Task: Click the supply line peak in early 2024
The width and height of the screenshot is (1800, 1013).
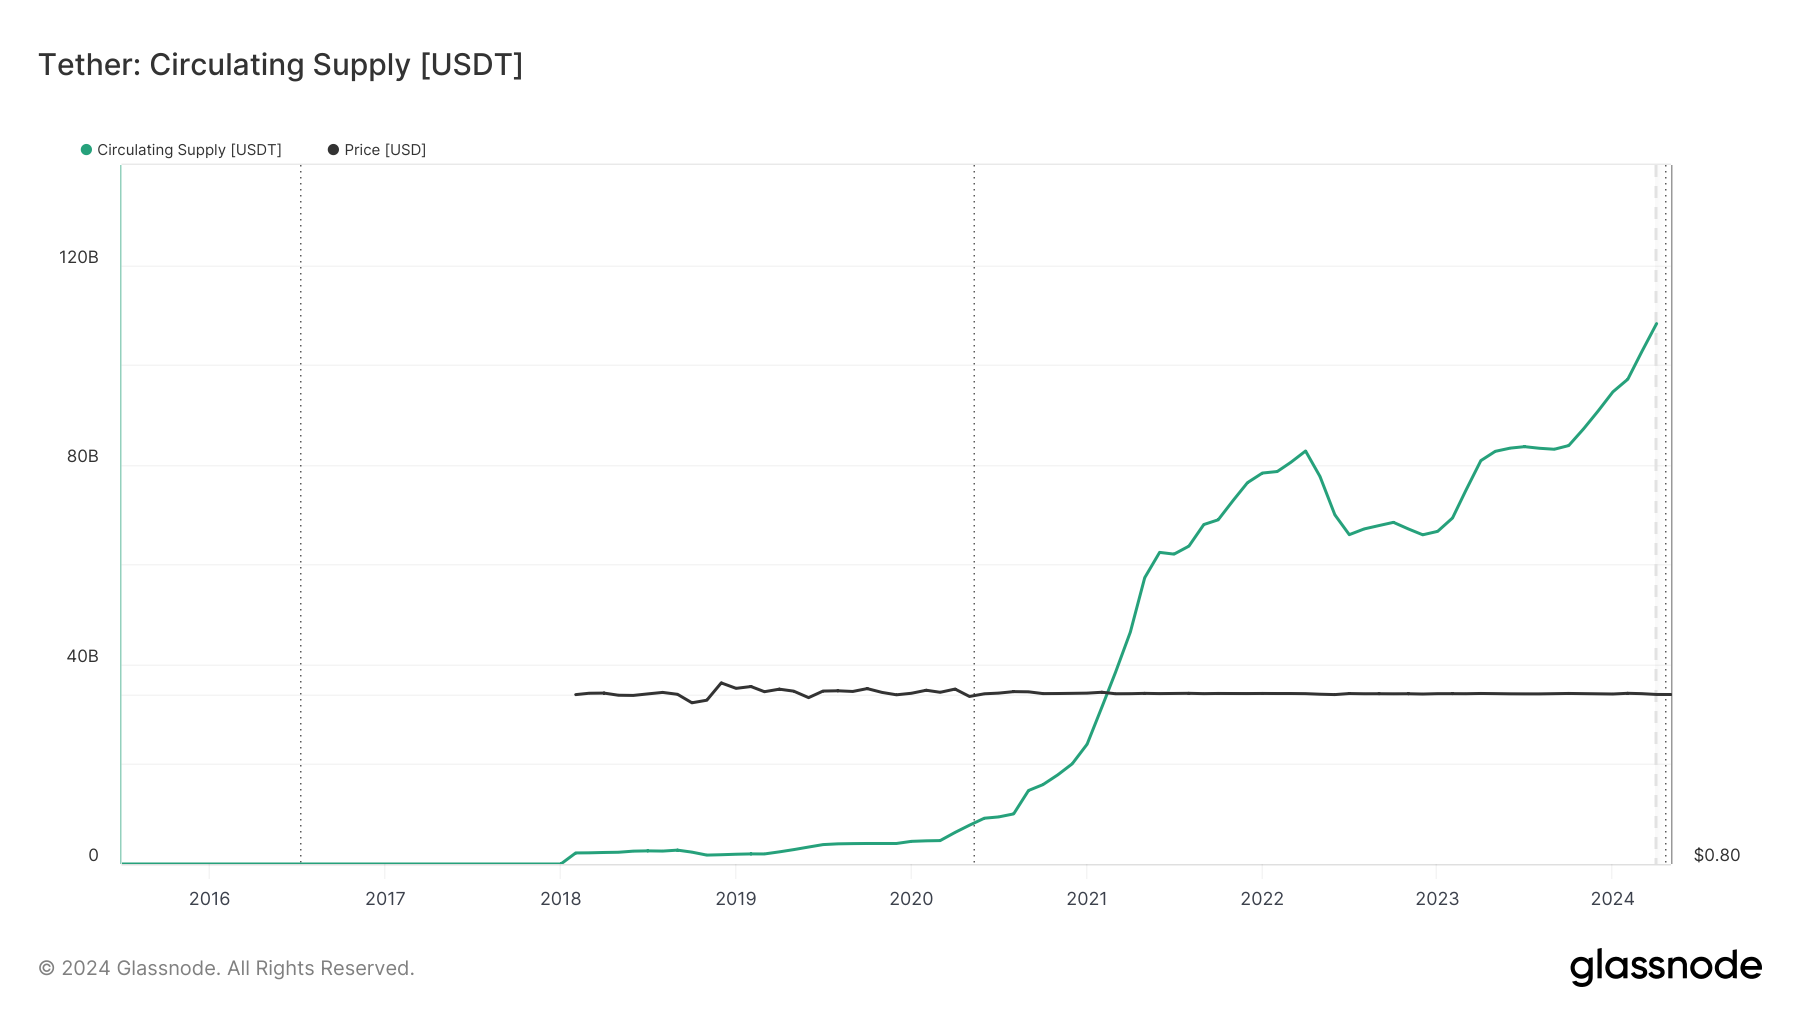Action: 1656,324
